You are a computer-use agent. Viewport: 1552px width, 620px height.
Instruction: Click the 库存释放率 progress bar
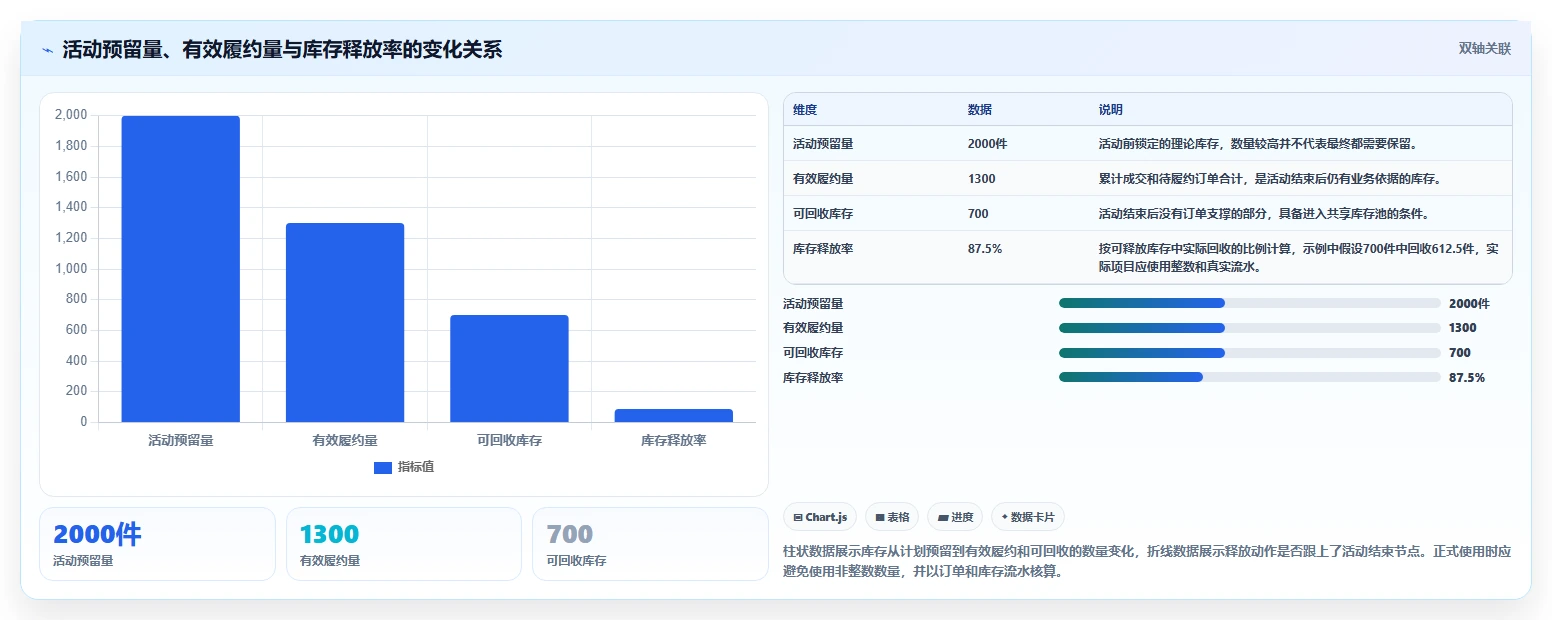coord(1249,377)
